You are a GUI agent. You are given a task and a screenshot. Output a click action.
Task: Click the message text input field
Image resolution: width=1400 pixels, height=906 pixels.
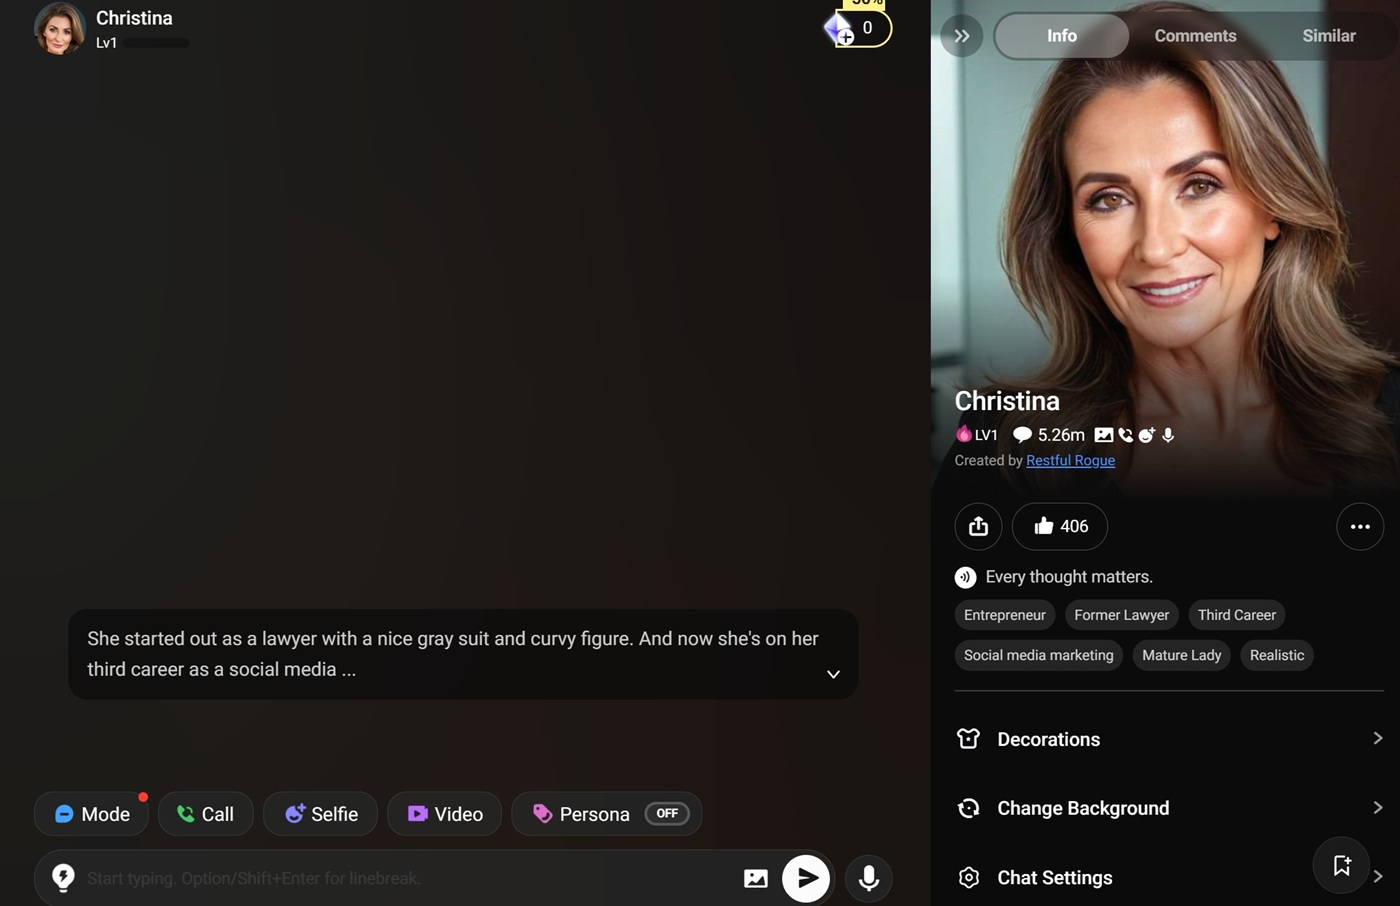pyautogui.click(x=400, y=879)
